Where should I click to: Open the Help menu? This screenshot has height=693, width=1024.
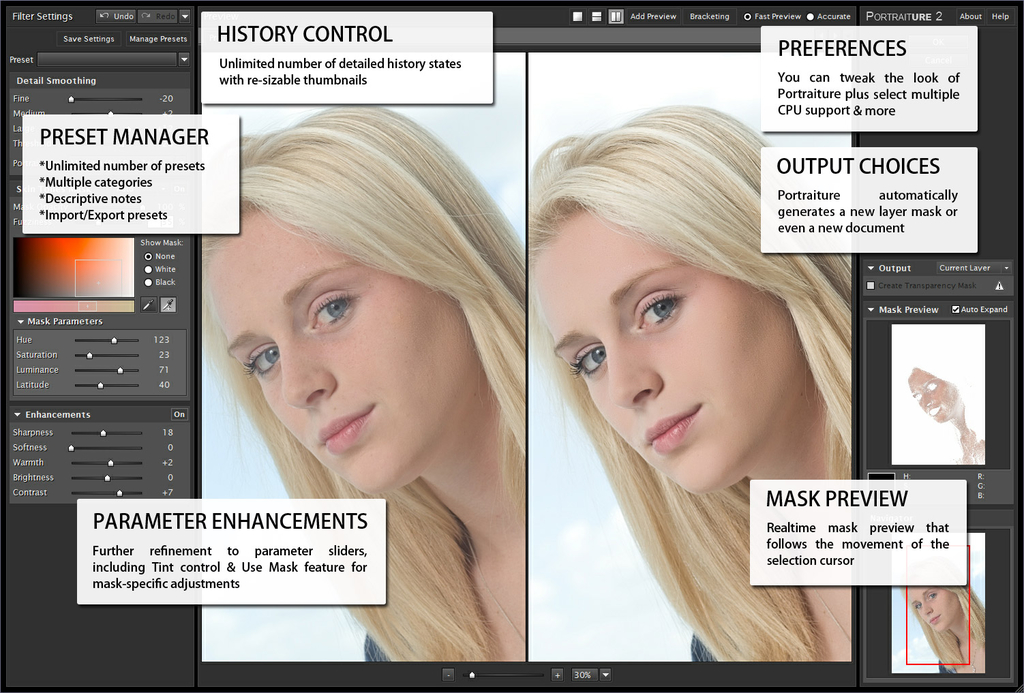[1000, 16]
